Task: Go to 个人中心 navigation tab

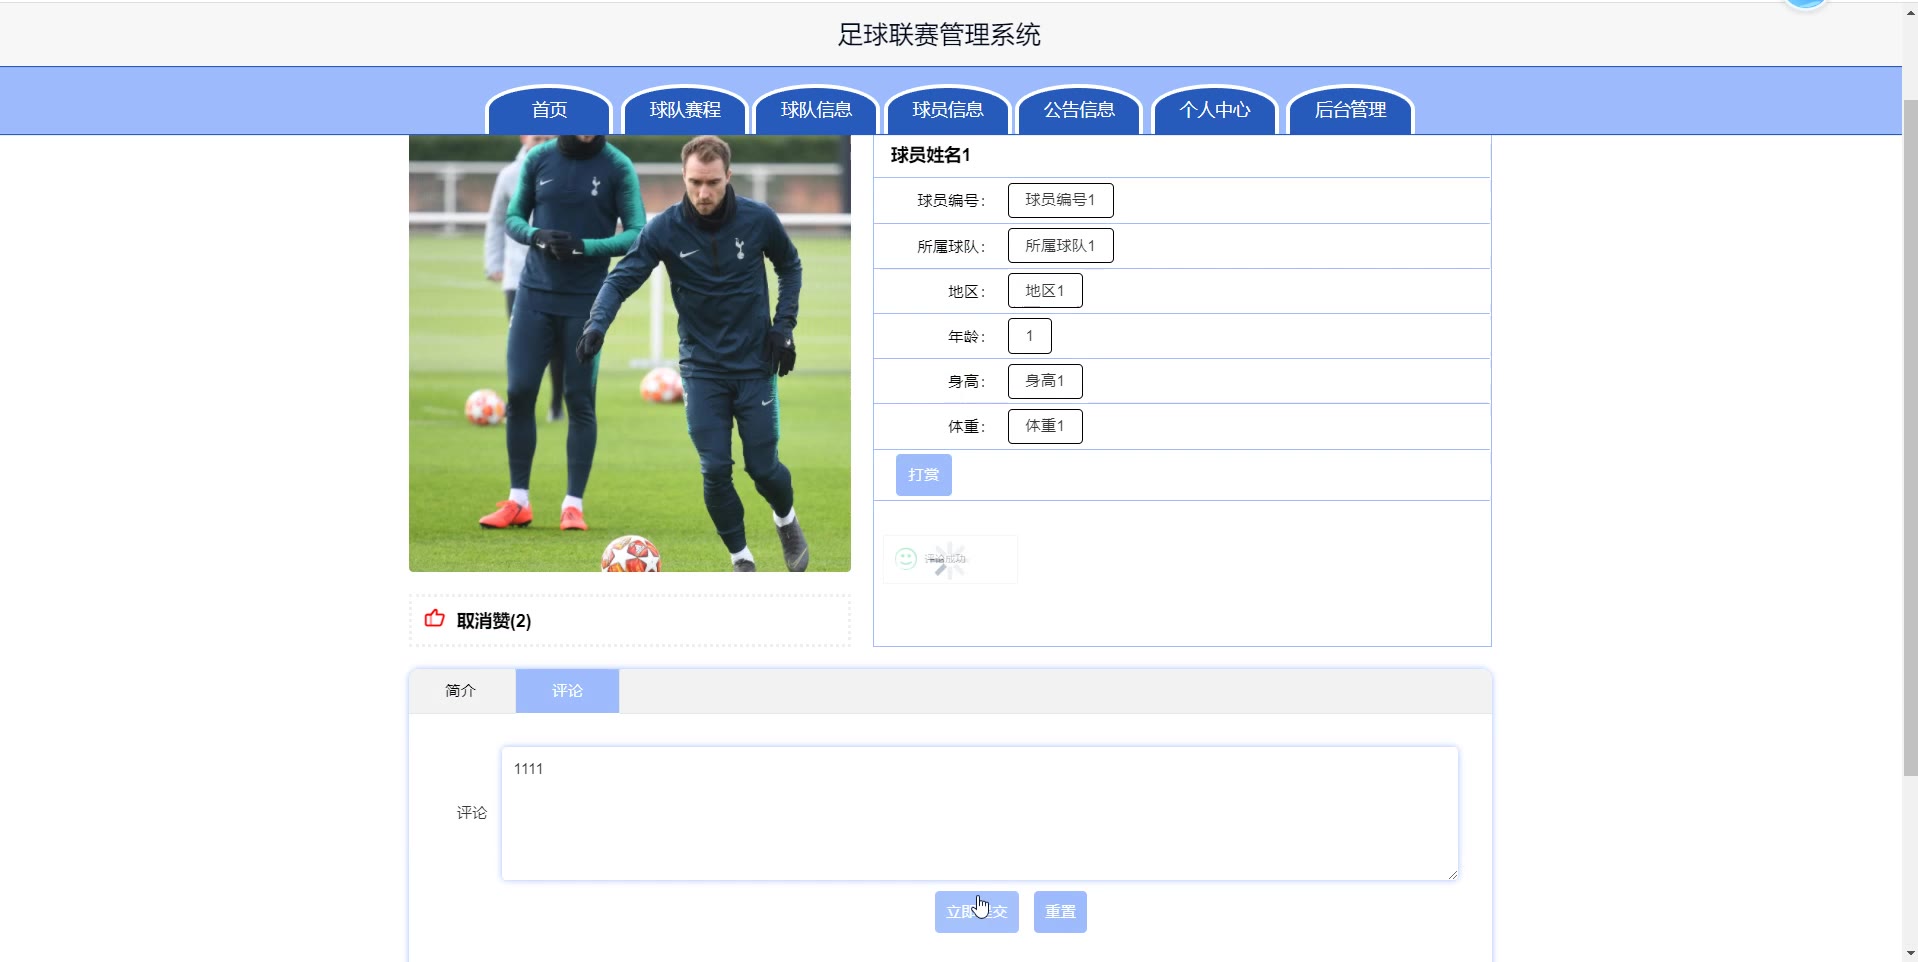Action: coord(1215,110)
